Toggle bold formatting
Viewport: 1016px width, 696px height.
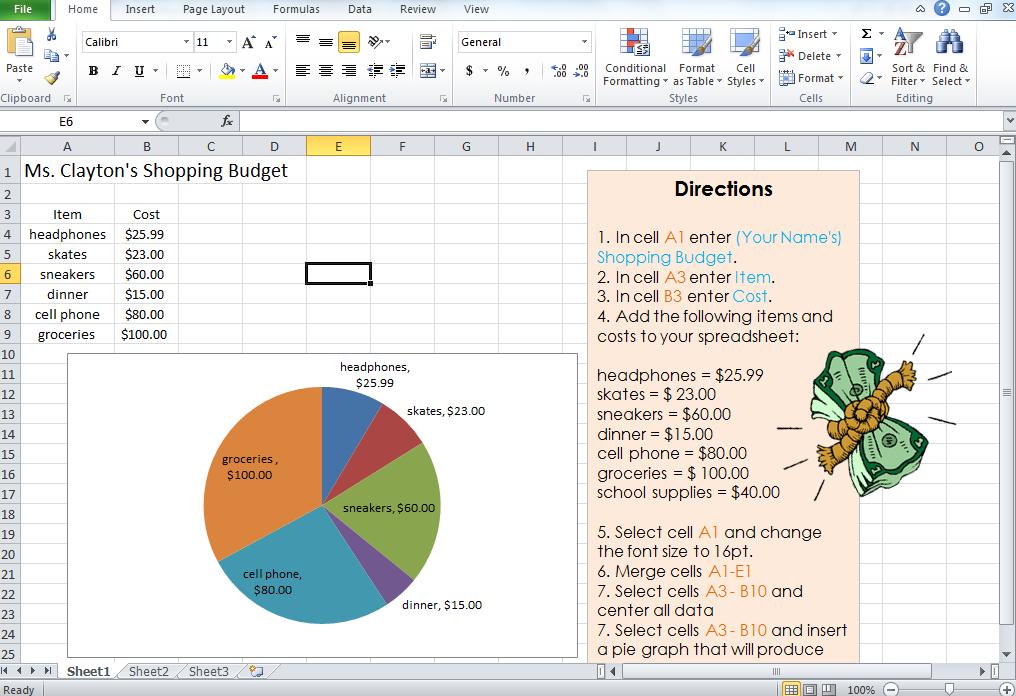tap(93, 71)
